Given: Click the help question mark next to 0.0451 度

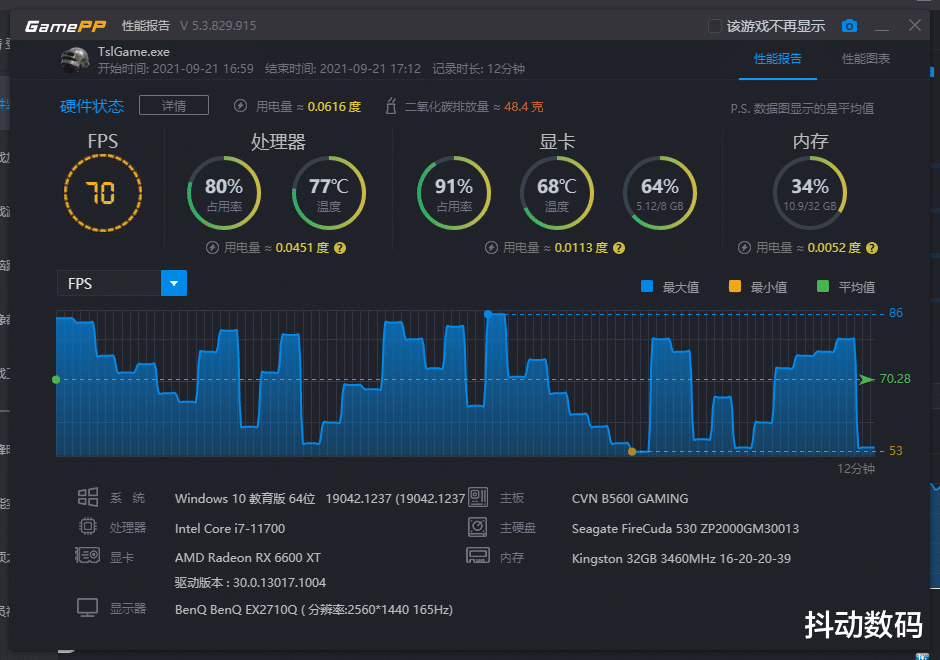Looking at the screenshot, I should pos(340,248).
